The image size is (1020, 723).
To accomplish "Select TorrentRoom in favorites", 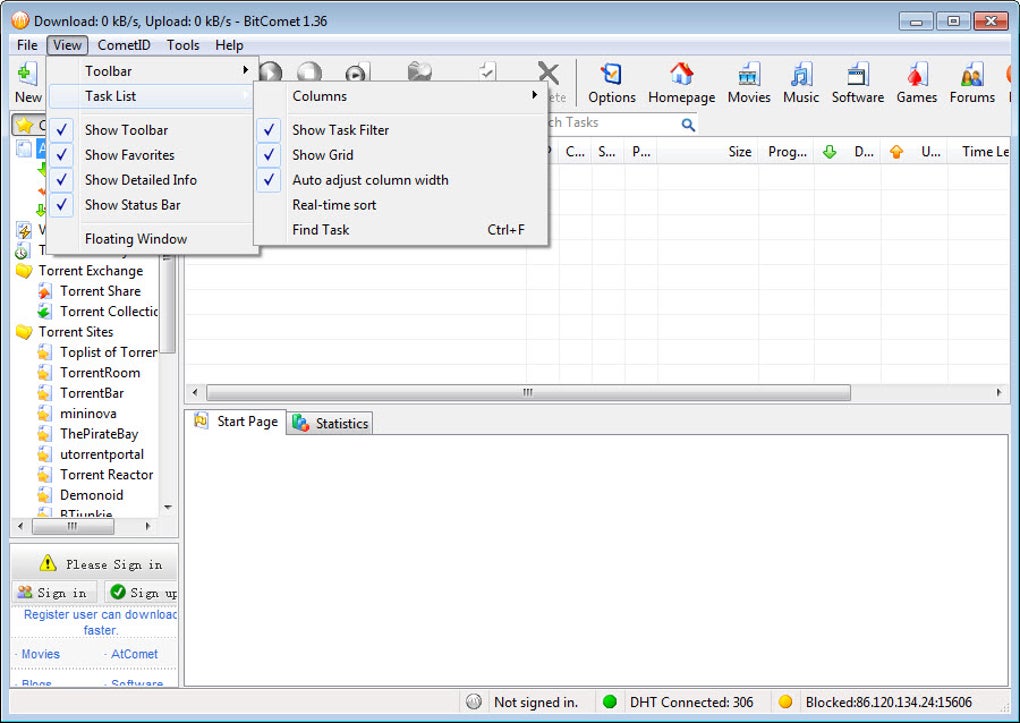I will pyautogui.click(x=100, y=373).
